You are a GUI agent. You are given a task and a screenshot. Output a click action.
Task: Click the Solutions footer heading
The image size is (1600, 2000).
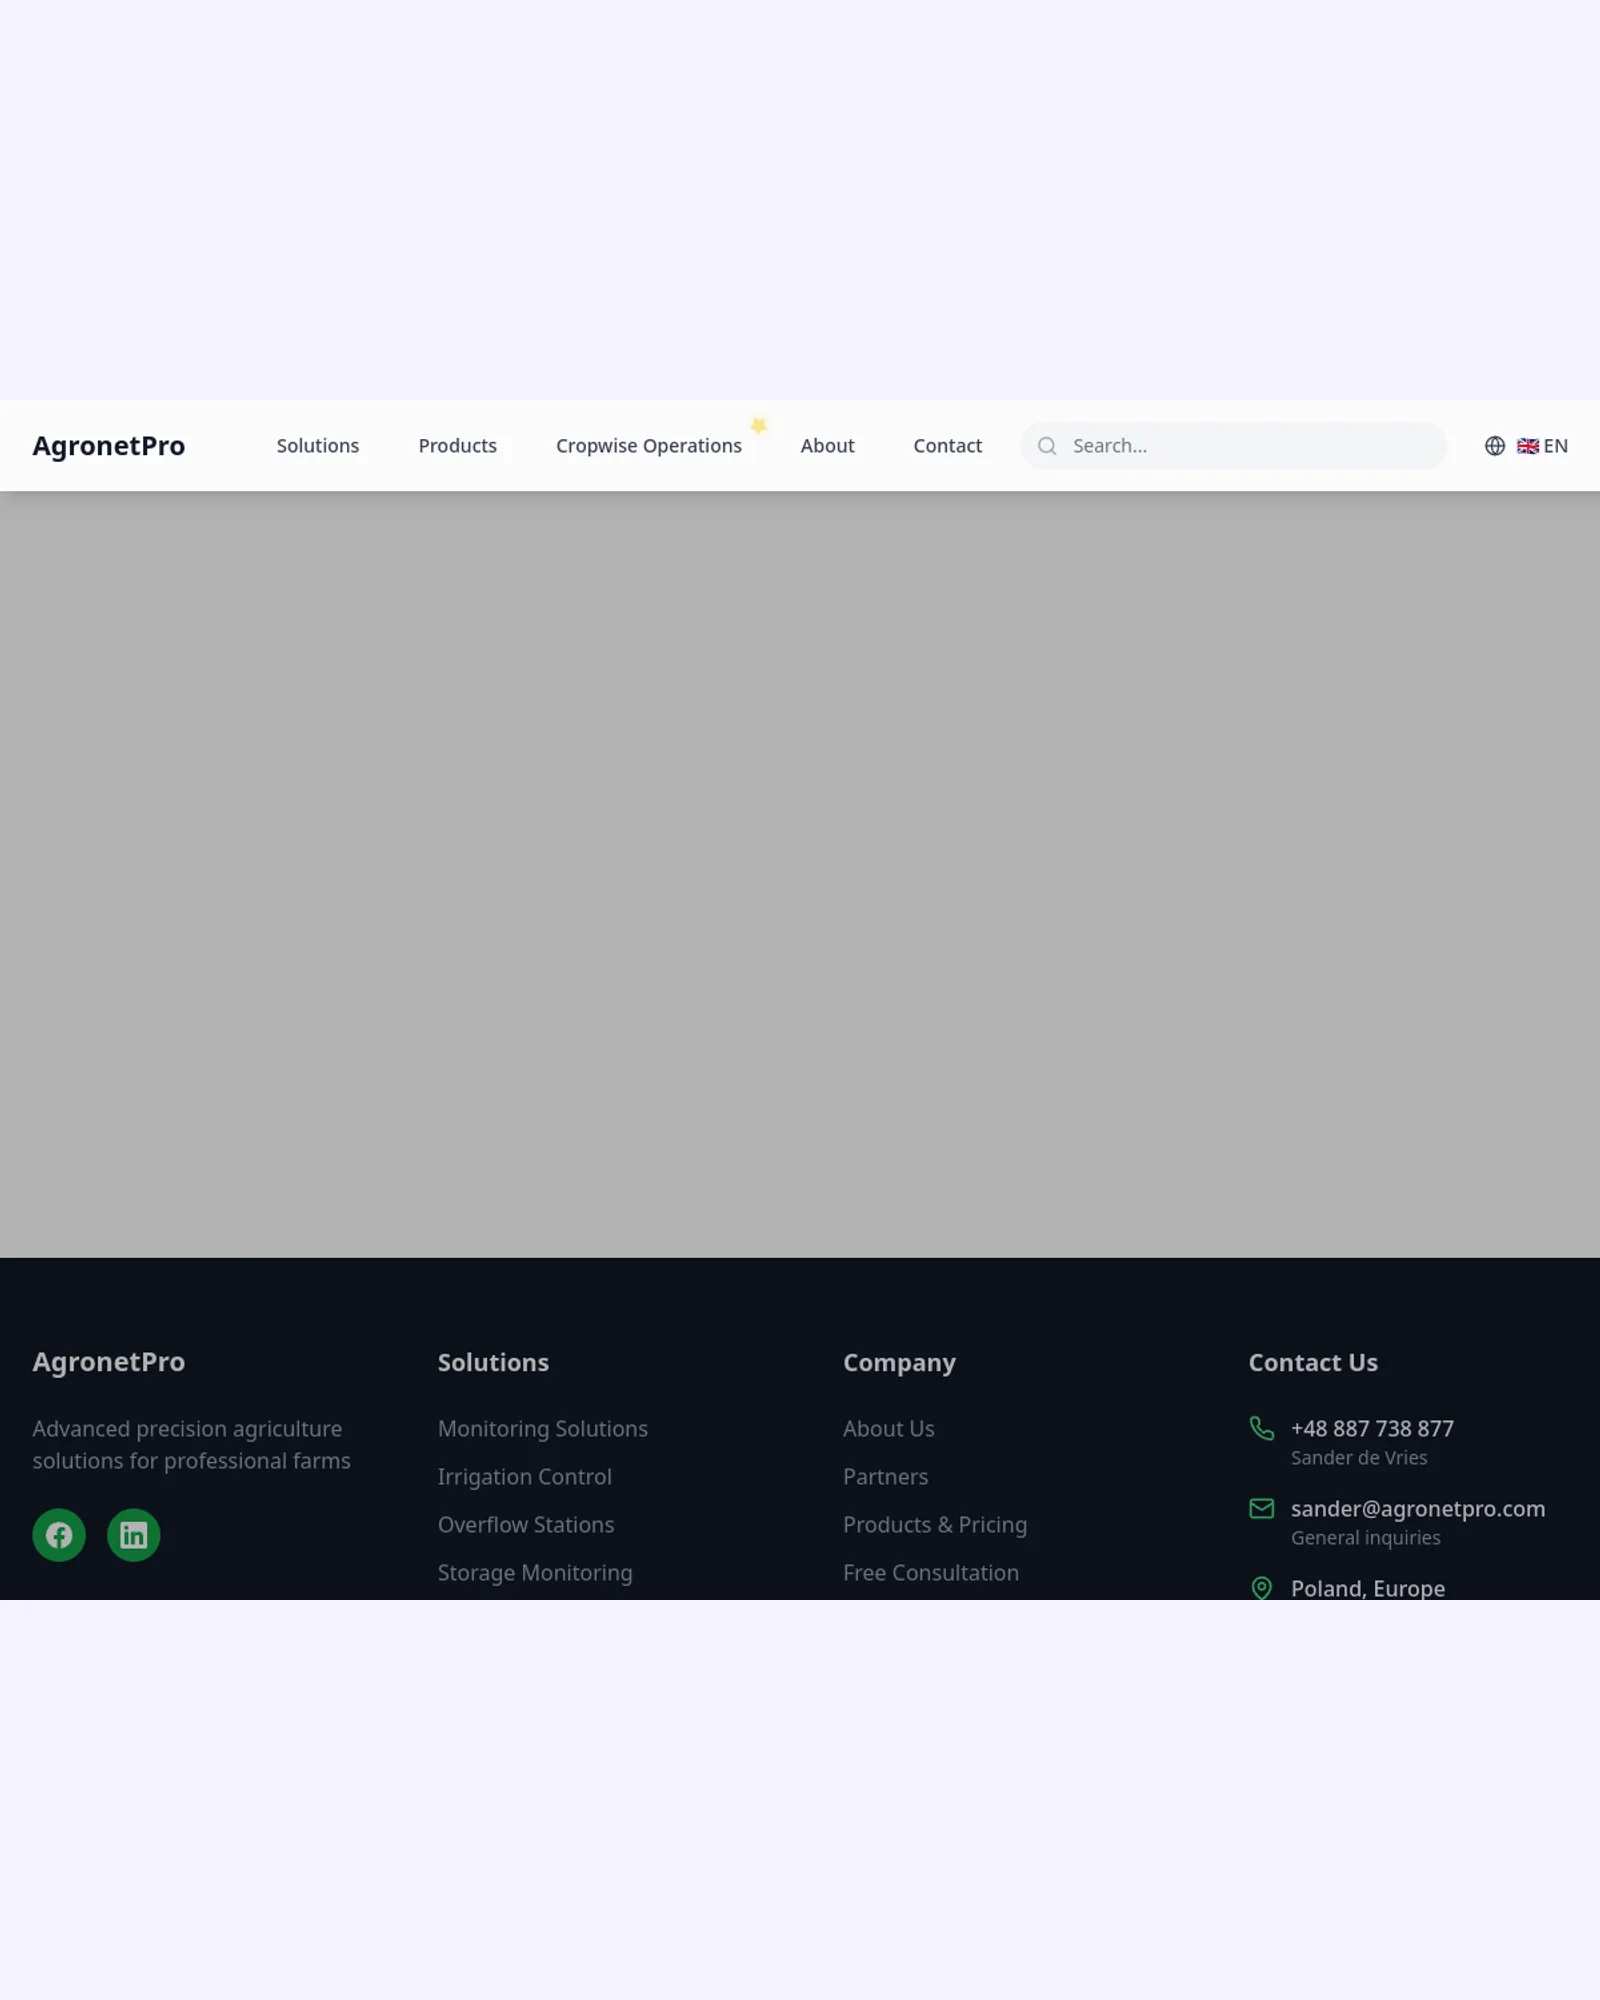click(x=493, y=1362)
